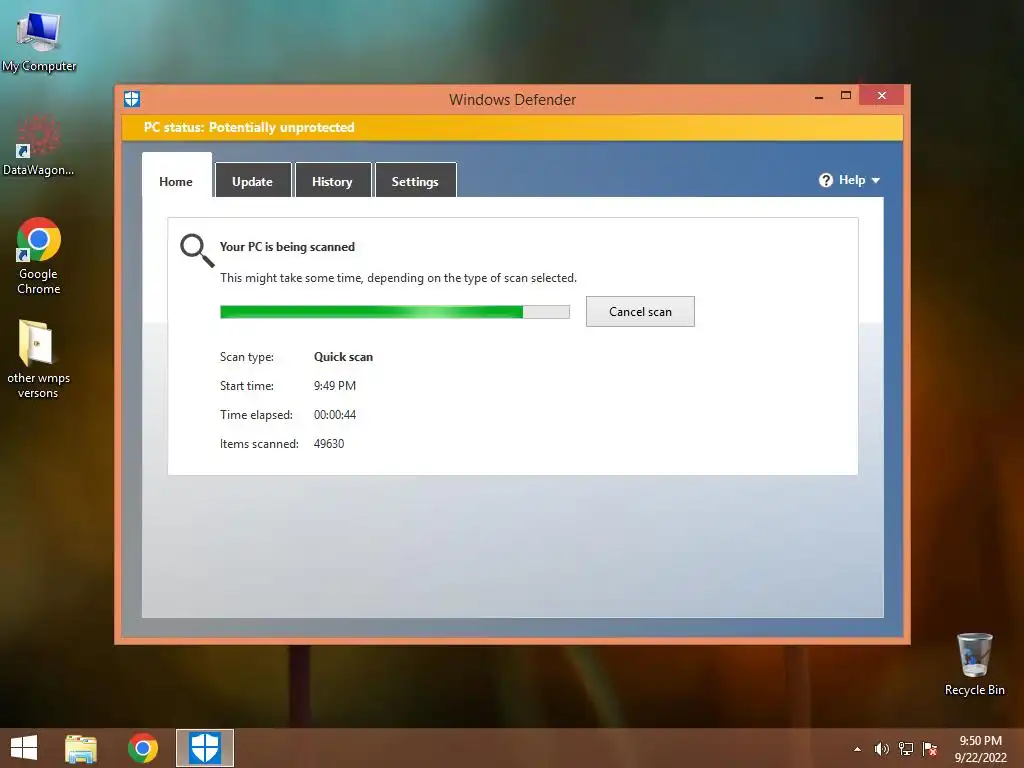Image resolution: width=1024 pixels, height=768 pixels.
Task: Click the 'Your PC is being scanned' heading
Action: [x=287, y=247]
